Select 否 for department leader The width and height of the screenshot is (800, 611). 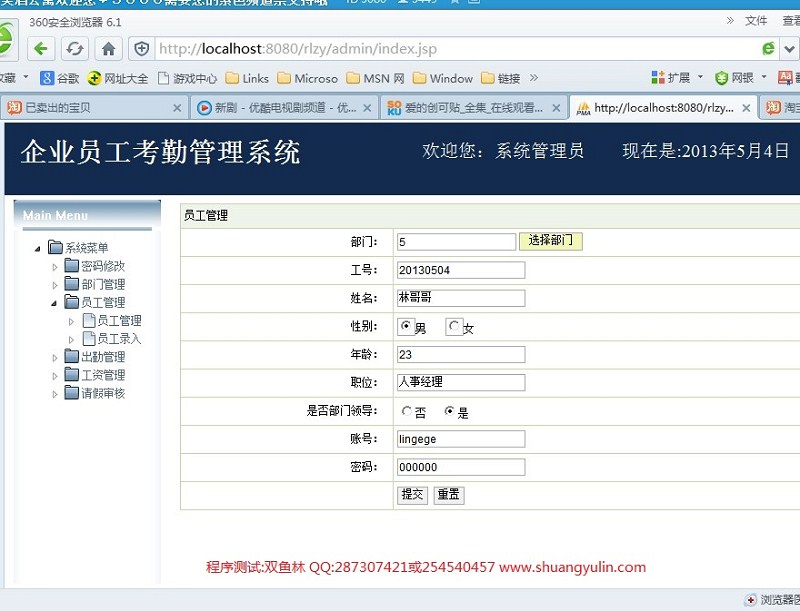coord(406,411)
